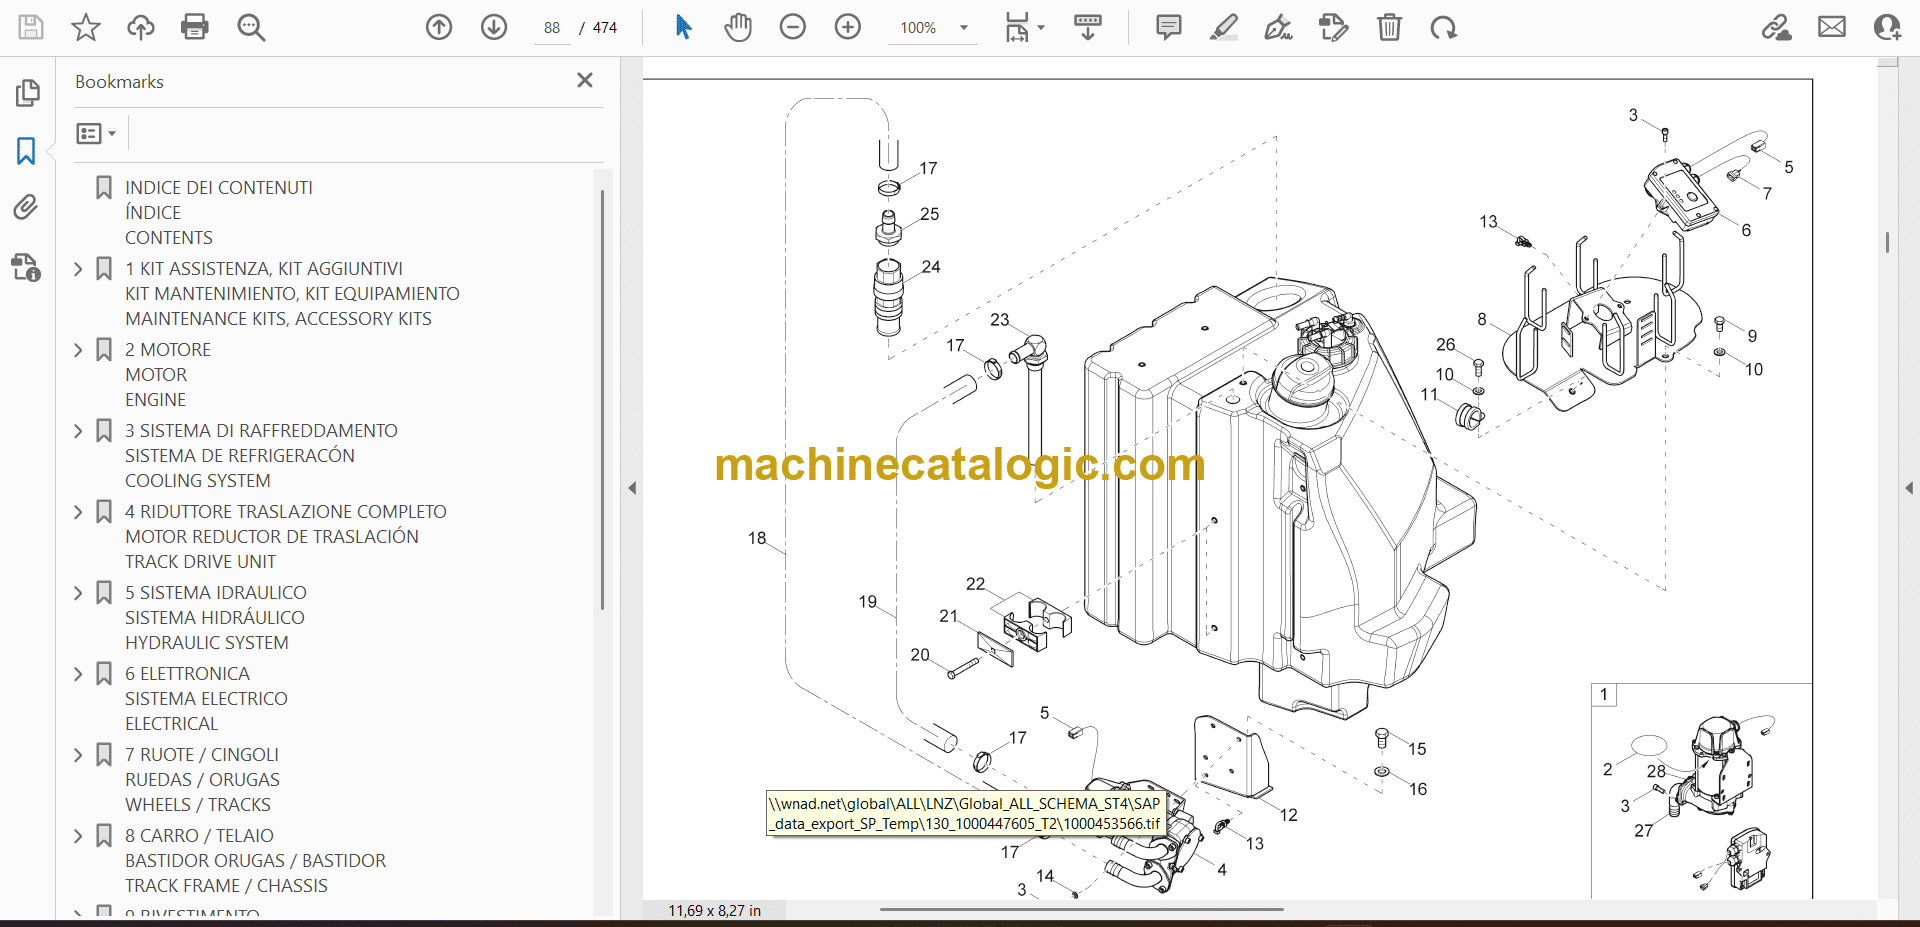Go to previous page arrow

pos(439,27)
